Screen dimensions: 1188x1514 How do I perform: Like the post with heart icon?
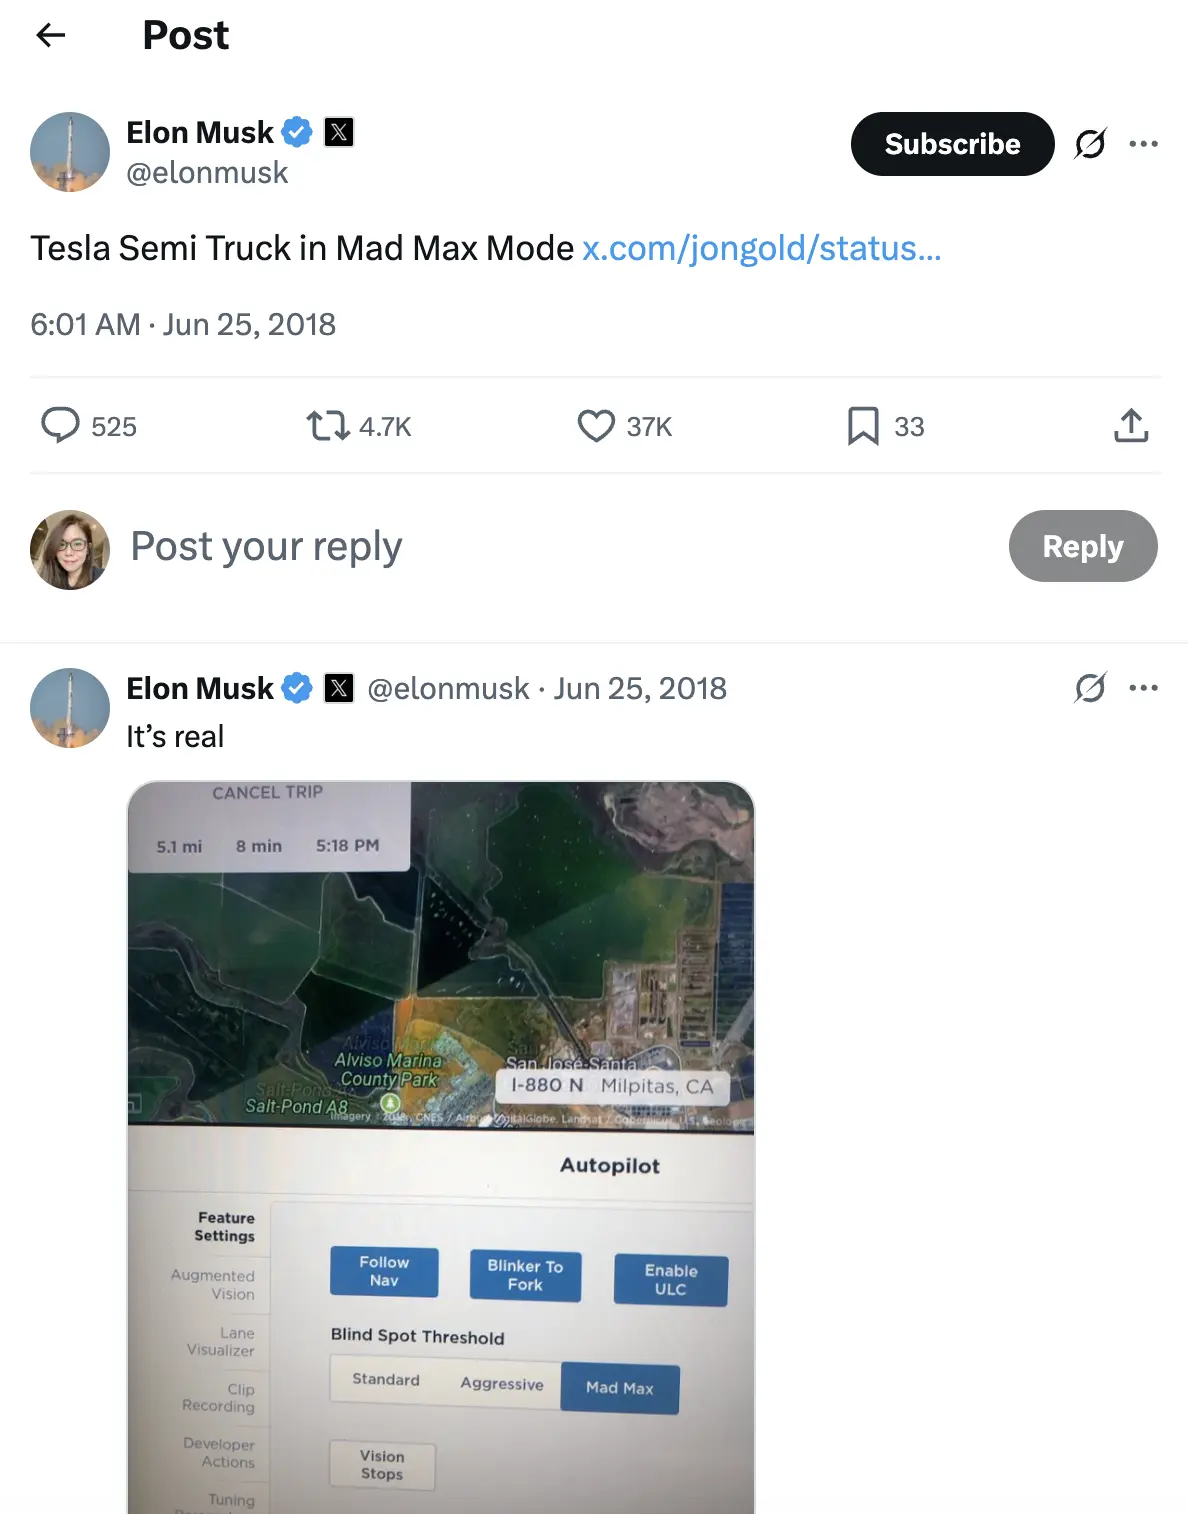click(596, 426)
